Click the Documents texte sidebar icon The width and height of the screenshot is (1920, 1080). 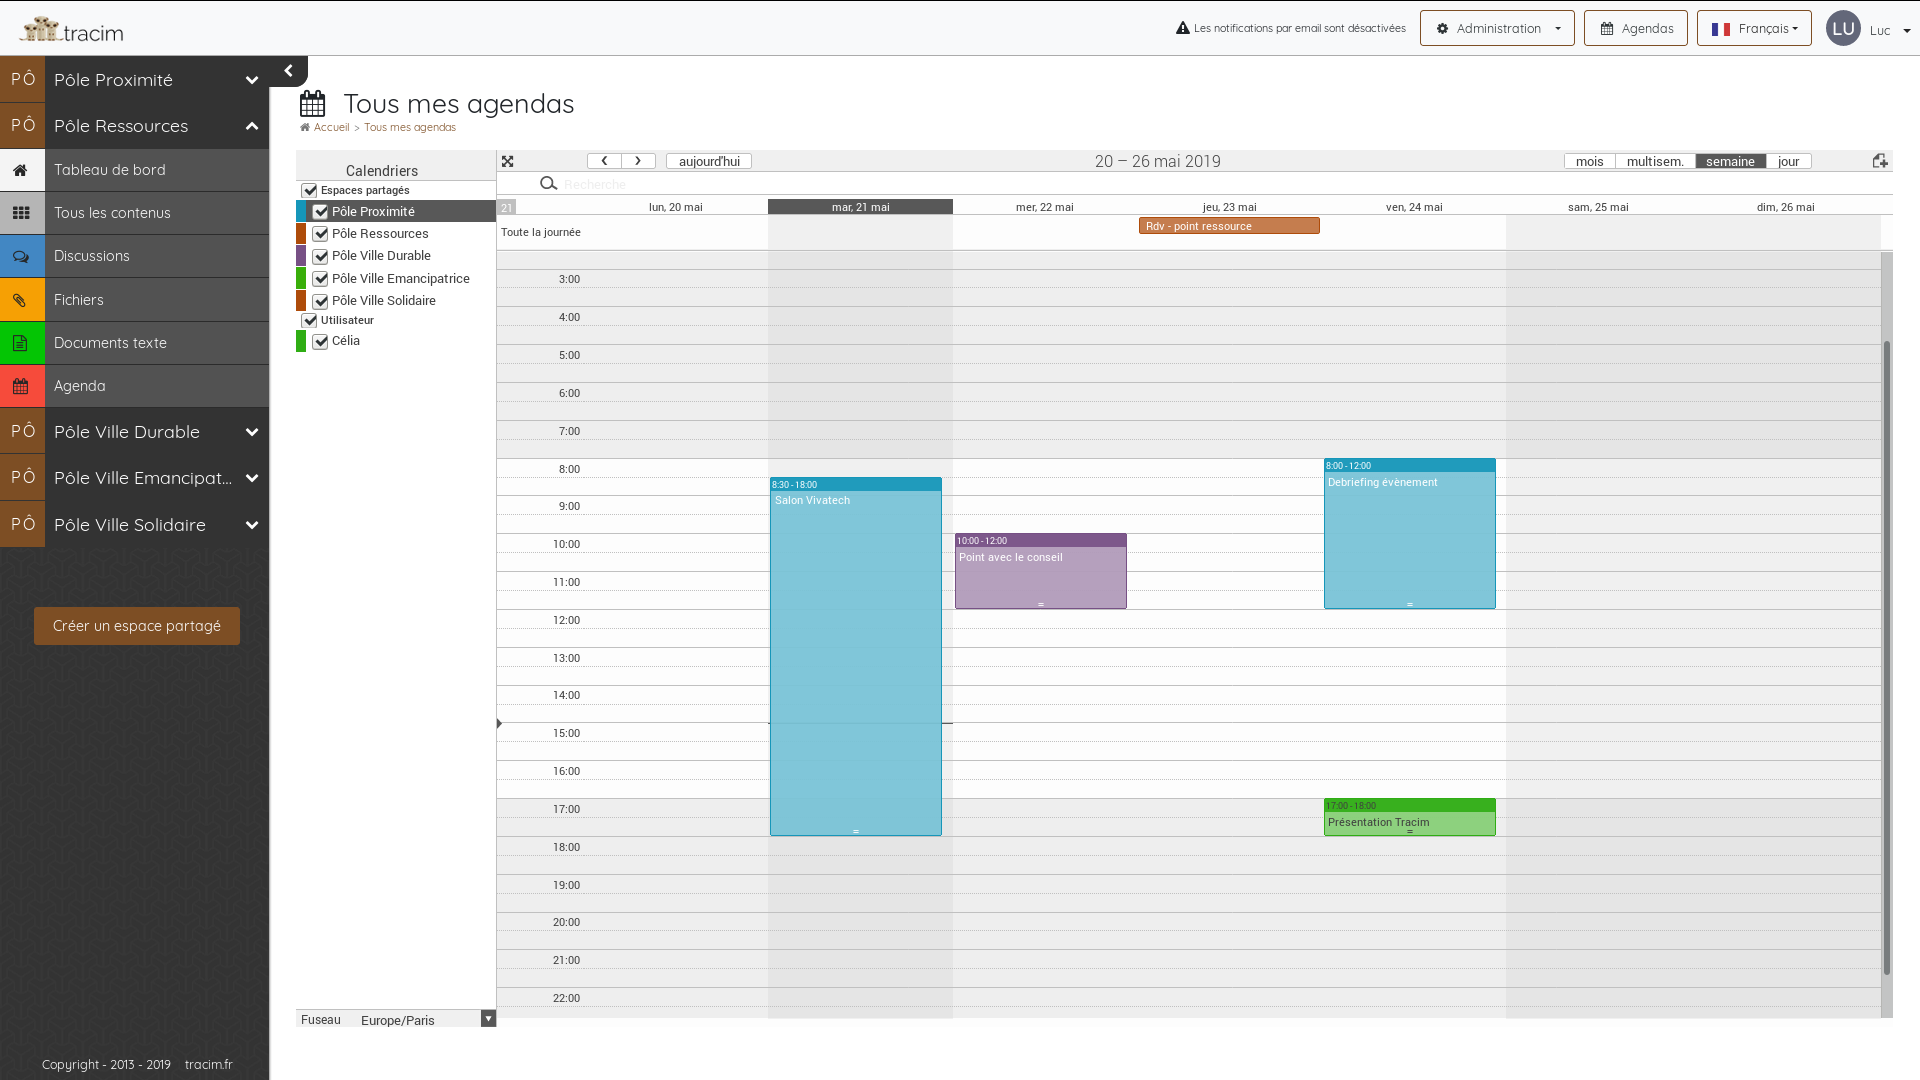pos(20,343)
